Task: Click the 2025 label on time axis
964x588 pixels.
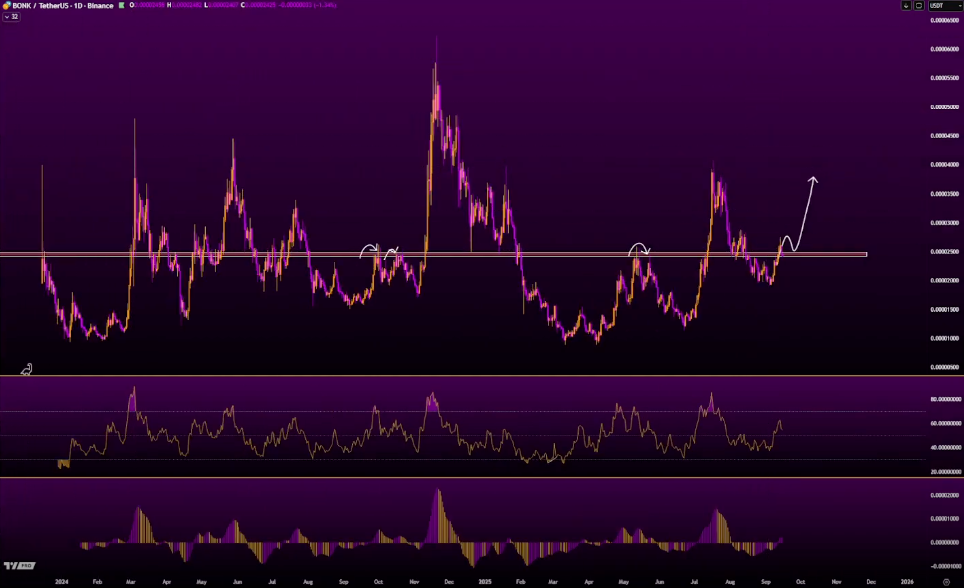Action: [484, 580]
